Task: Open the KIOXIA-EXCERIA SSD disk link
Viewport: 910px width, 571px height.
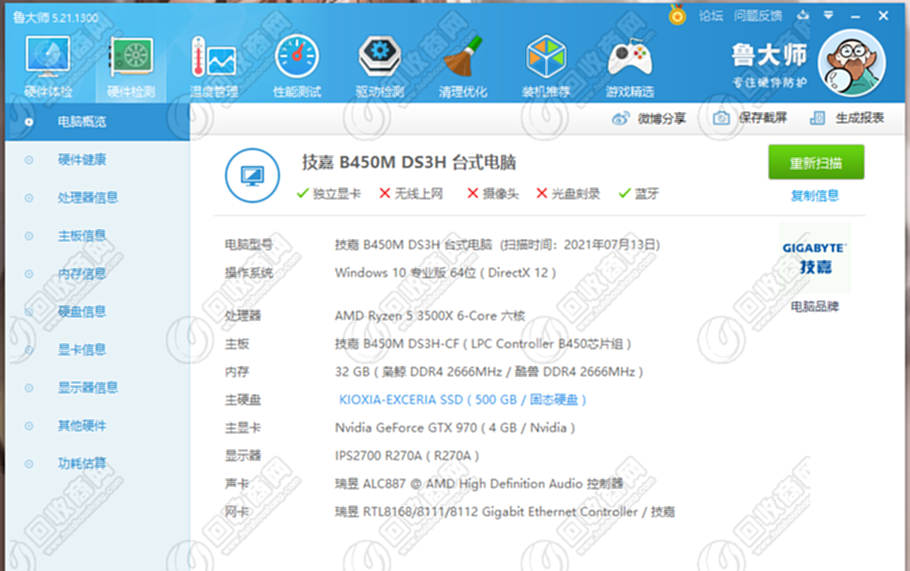Action: [463, 400]
